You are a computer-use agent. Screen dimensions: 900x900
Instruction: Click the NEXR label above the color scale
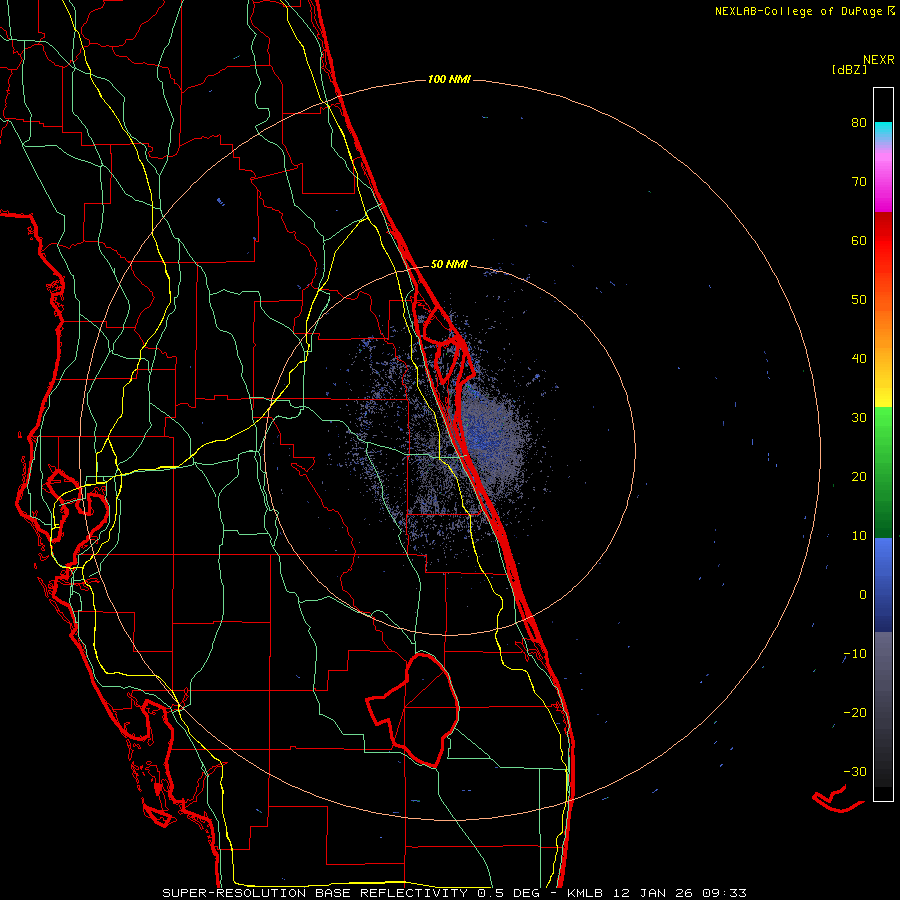click(x=878, y=60)
